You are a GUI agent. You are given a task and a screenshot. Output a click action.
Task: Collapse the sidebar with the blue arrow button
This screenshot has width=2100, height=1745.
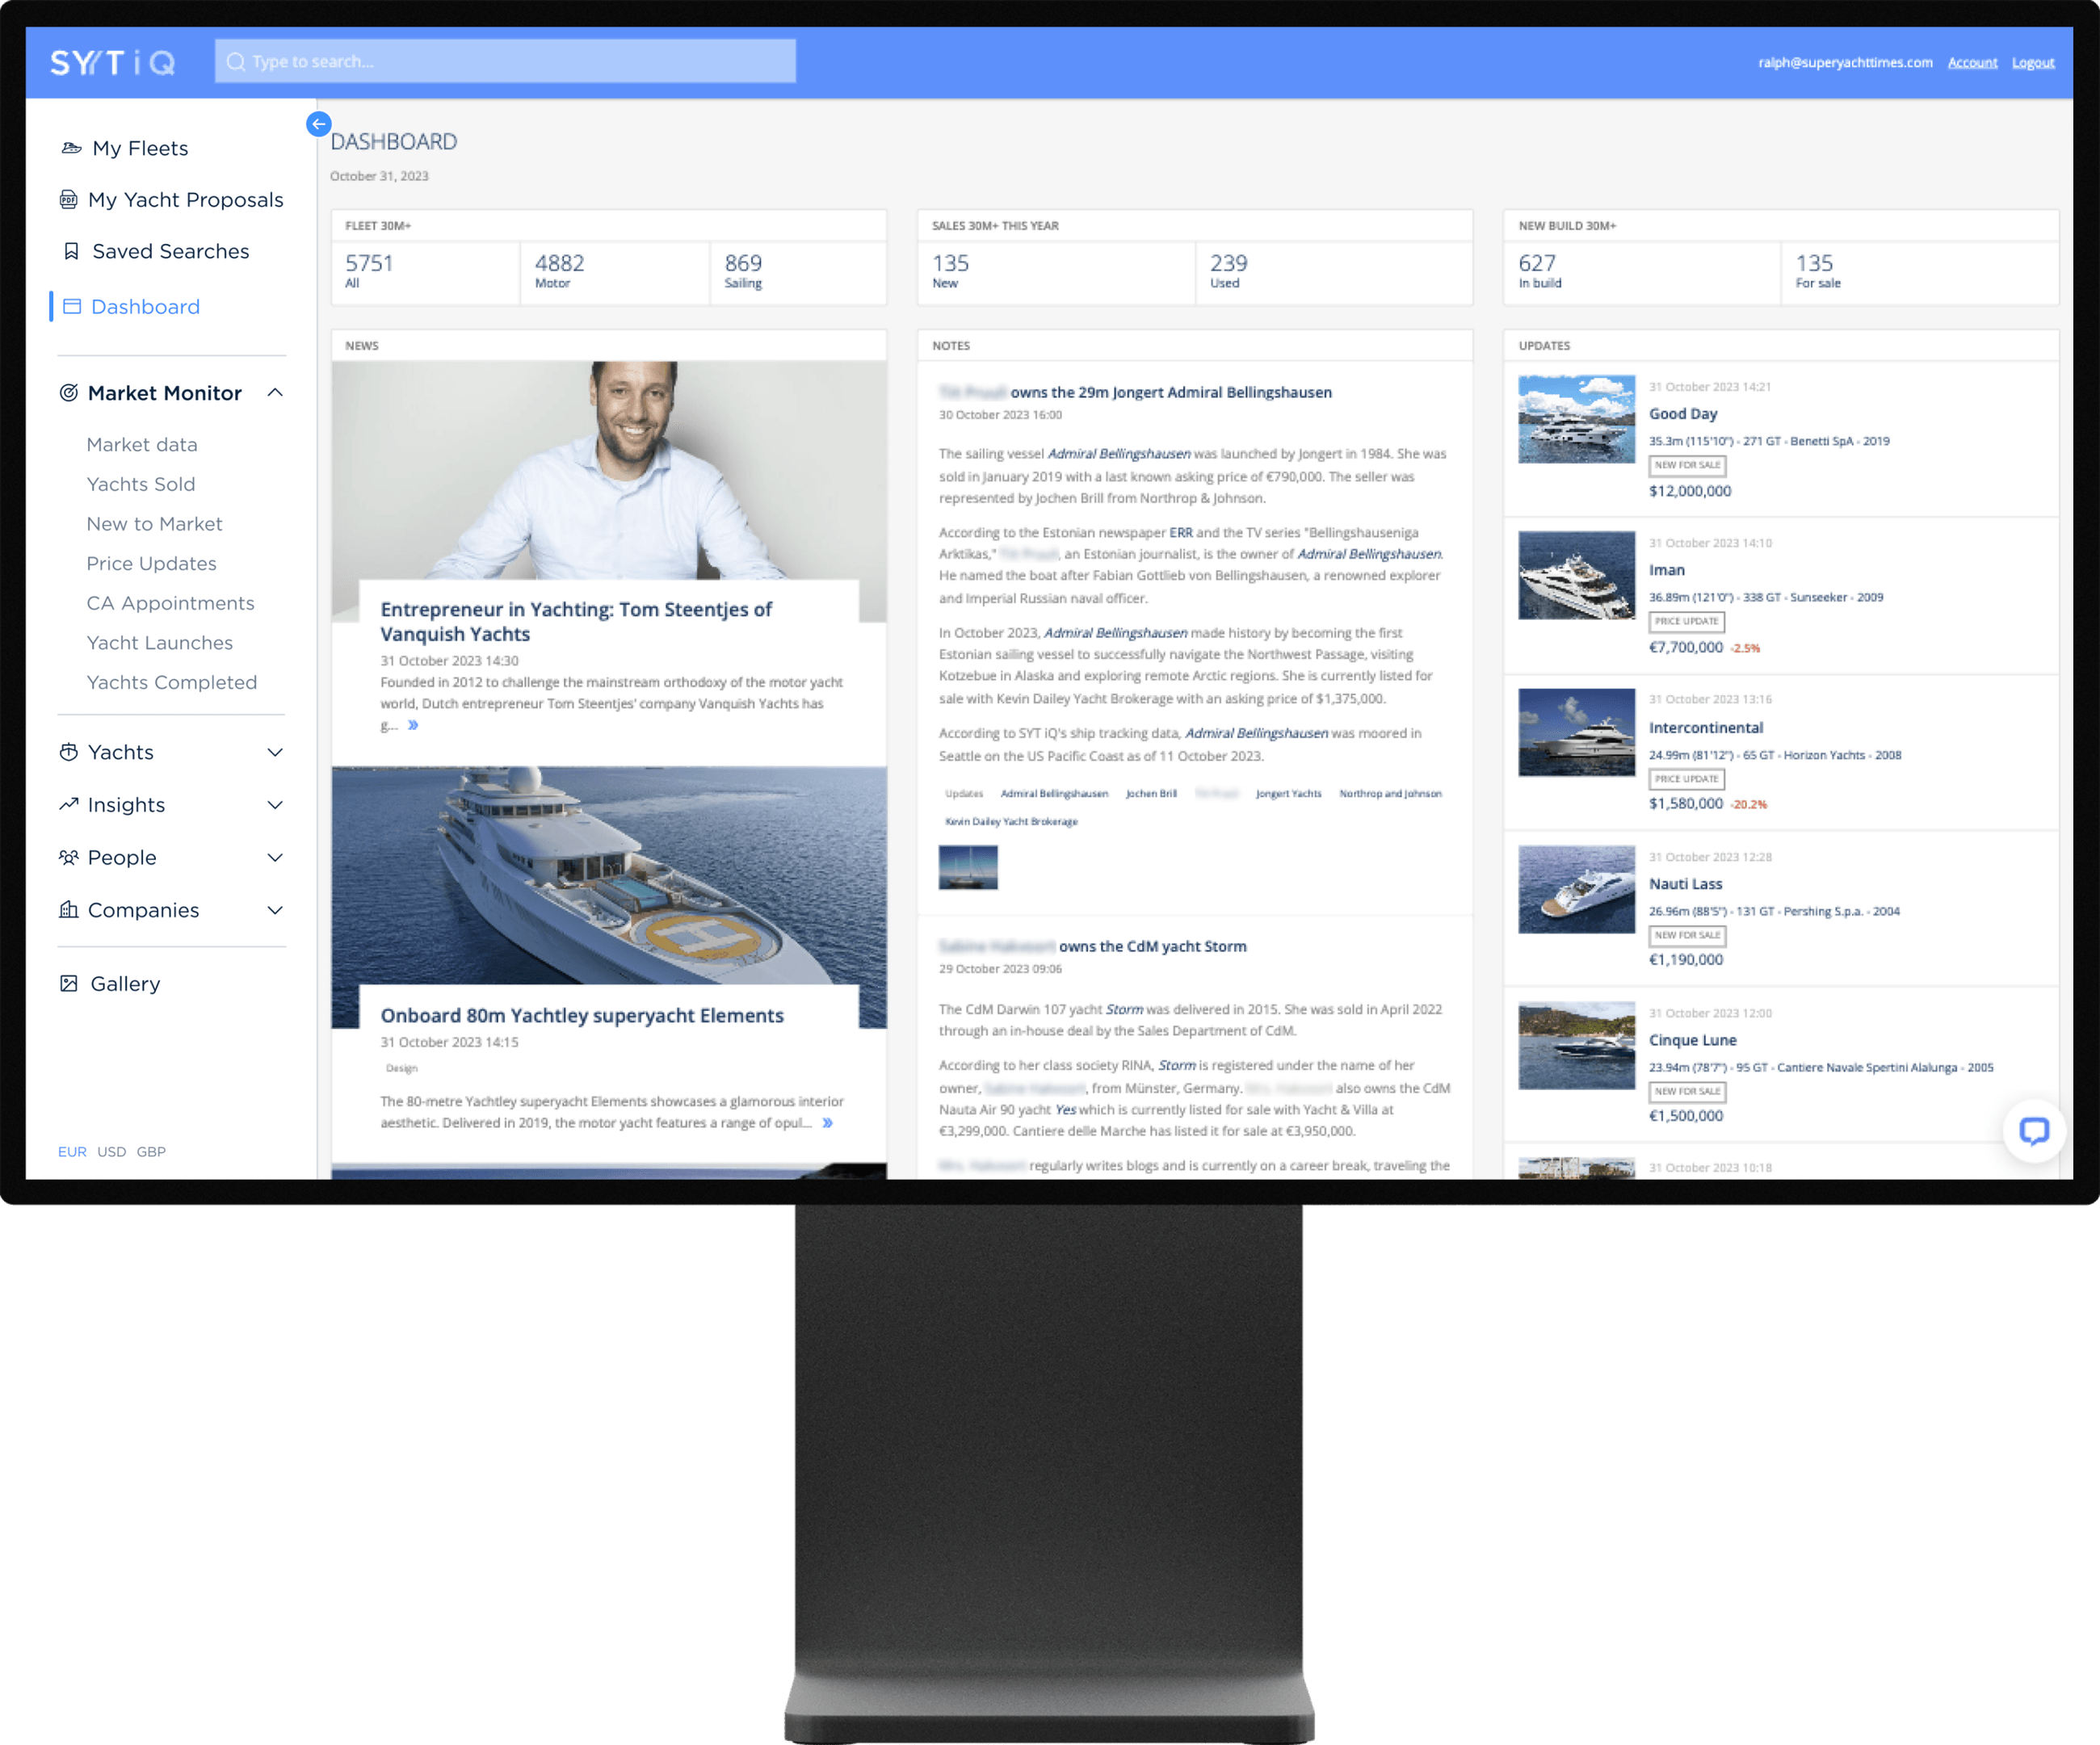pos(318,124)
